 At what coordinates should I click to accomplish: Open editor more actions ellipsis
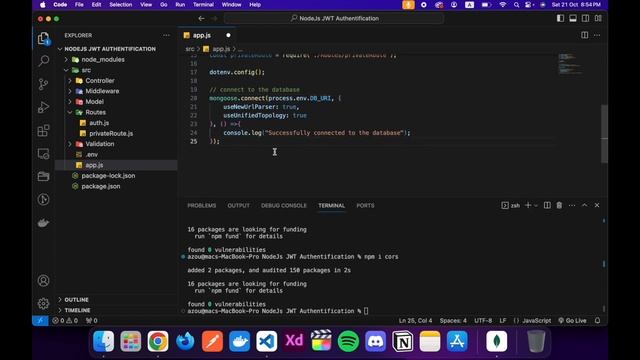point(597,35)
